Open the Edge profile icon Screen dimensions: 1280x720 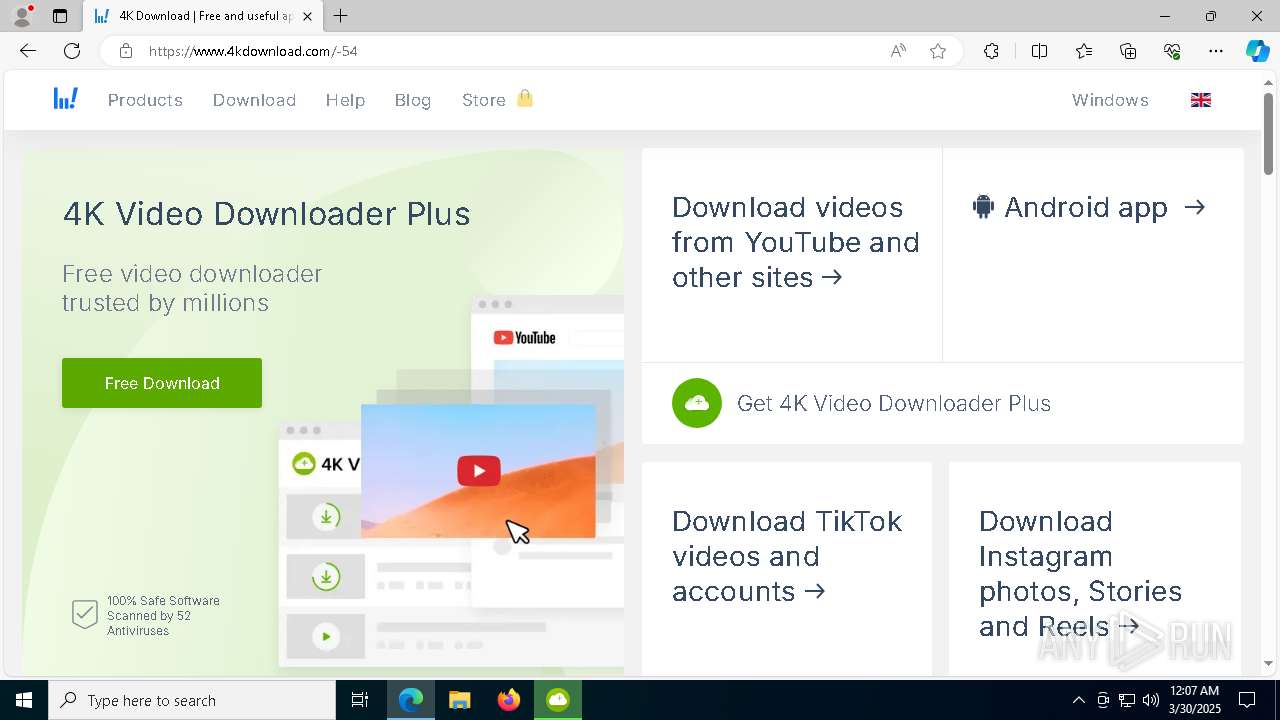coord(22,16)
